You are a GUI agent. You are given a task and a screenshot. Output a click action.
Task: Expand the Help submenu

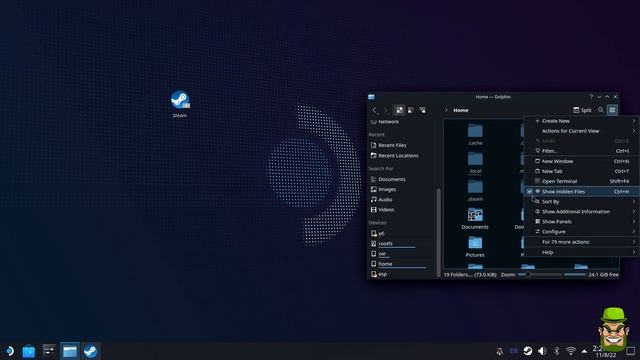[582, 252]
